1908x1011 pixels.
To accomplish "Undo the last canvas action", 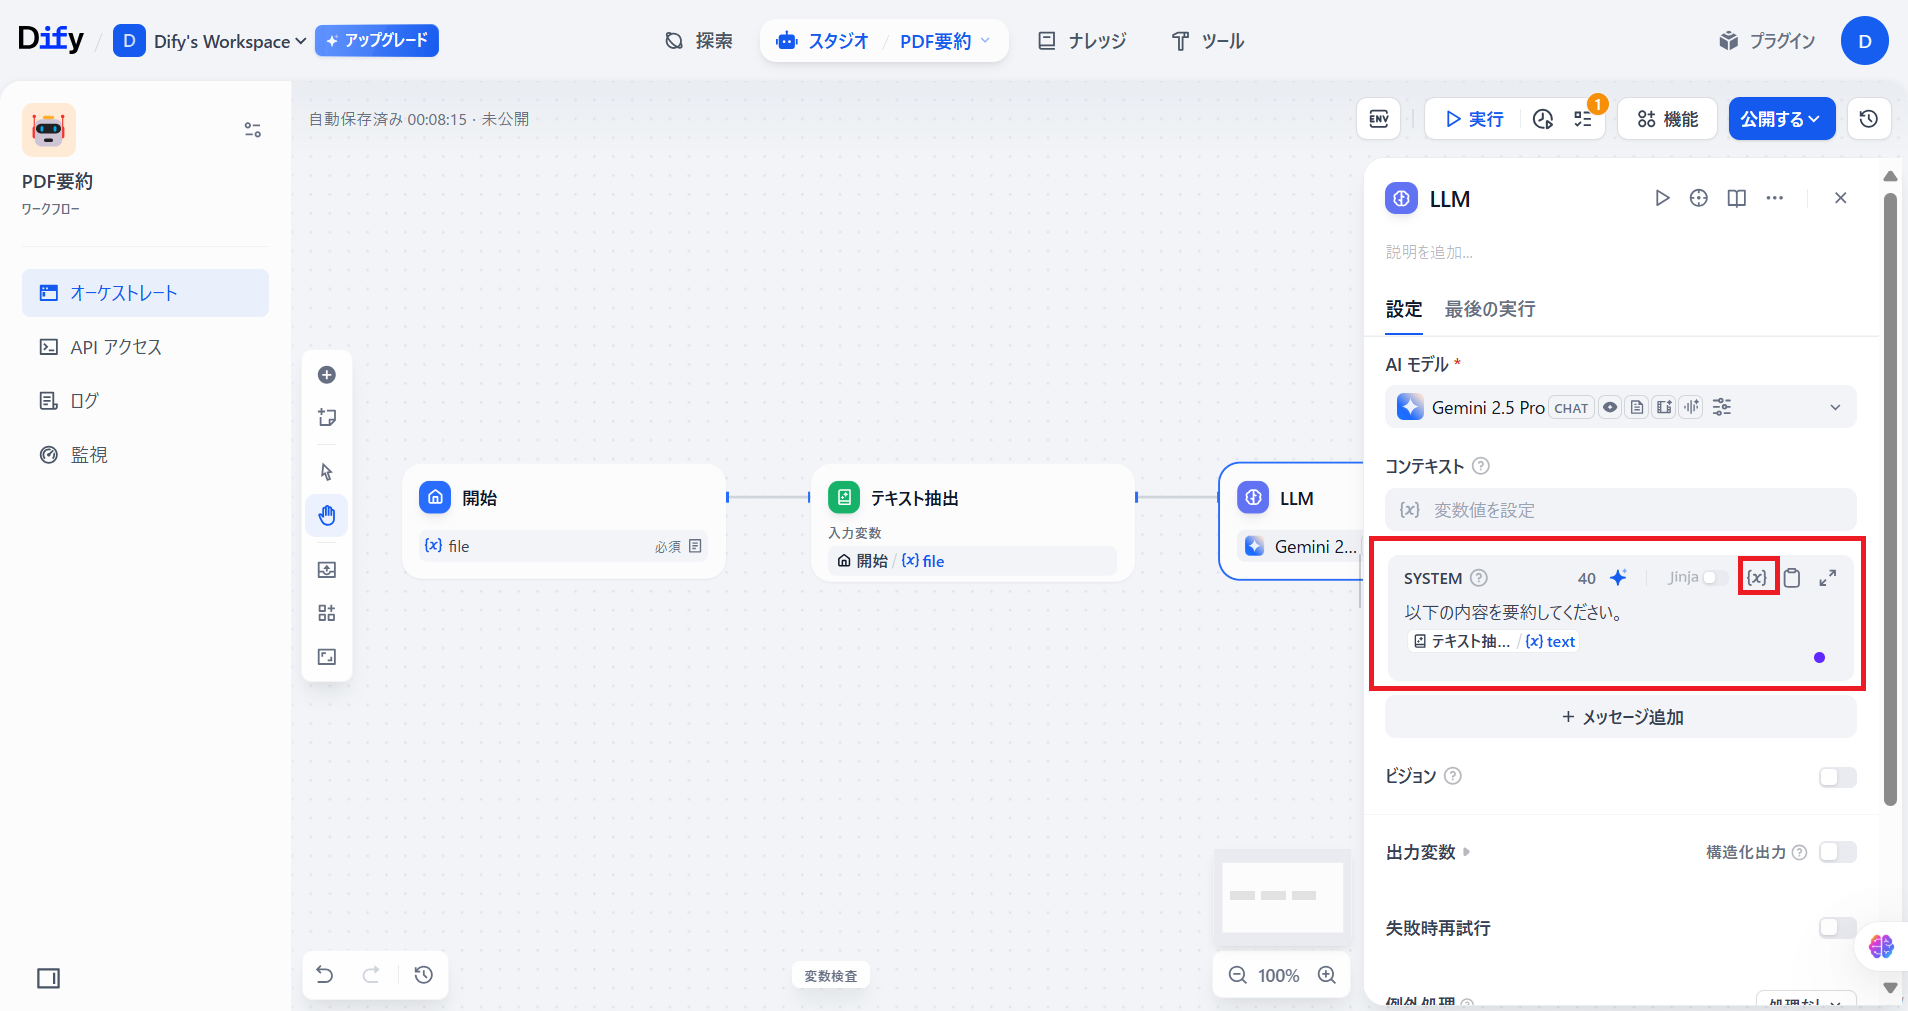I will pyautogui.click(x=325, y=975).
